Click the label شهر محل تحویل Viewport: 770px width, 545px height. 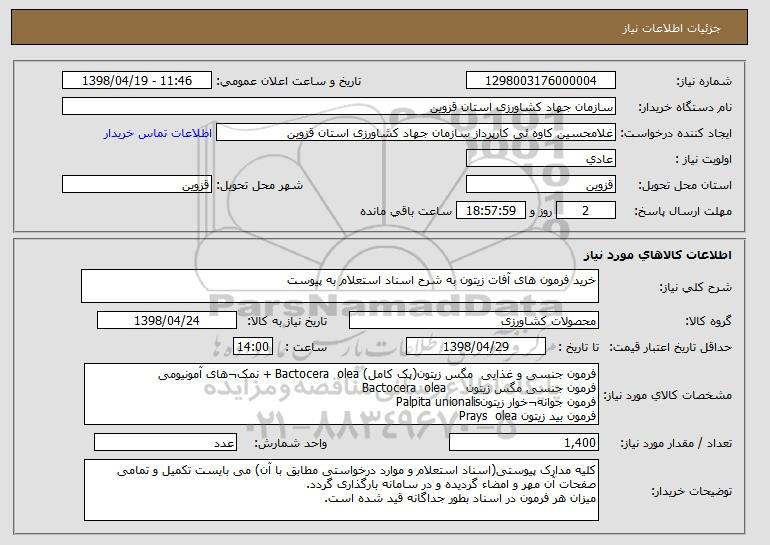[x=260, y=185]
